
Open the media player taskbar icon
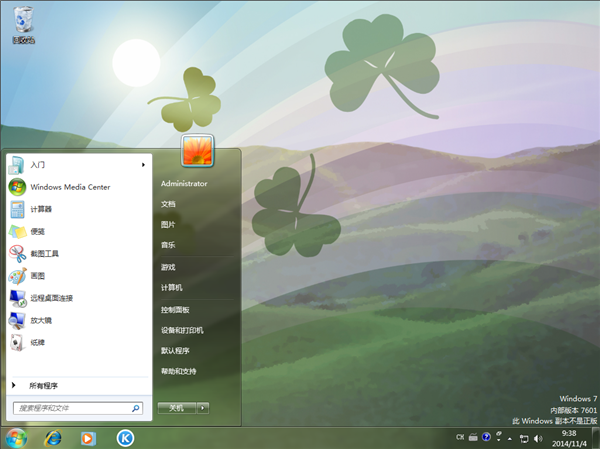89,437
